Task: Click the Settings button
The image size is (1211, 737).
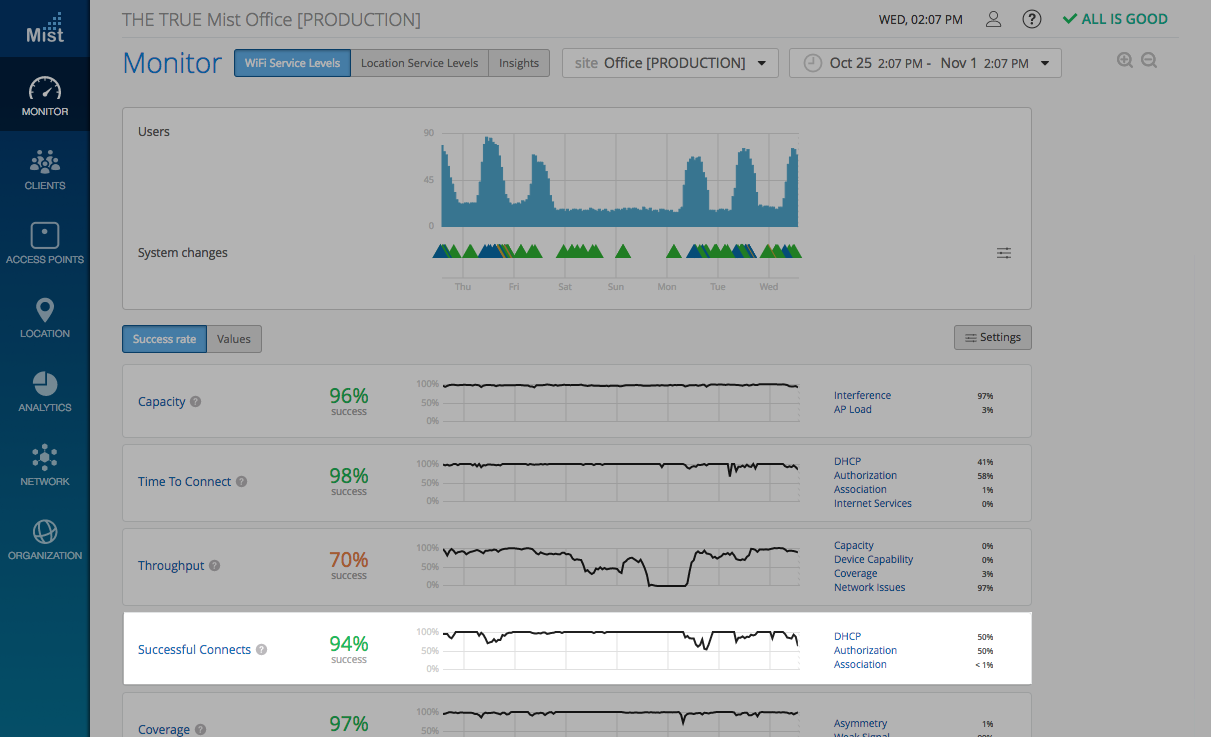Action: click(992, 338)
